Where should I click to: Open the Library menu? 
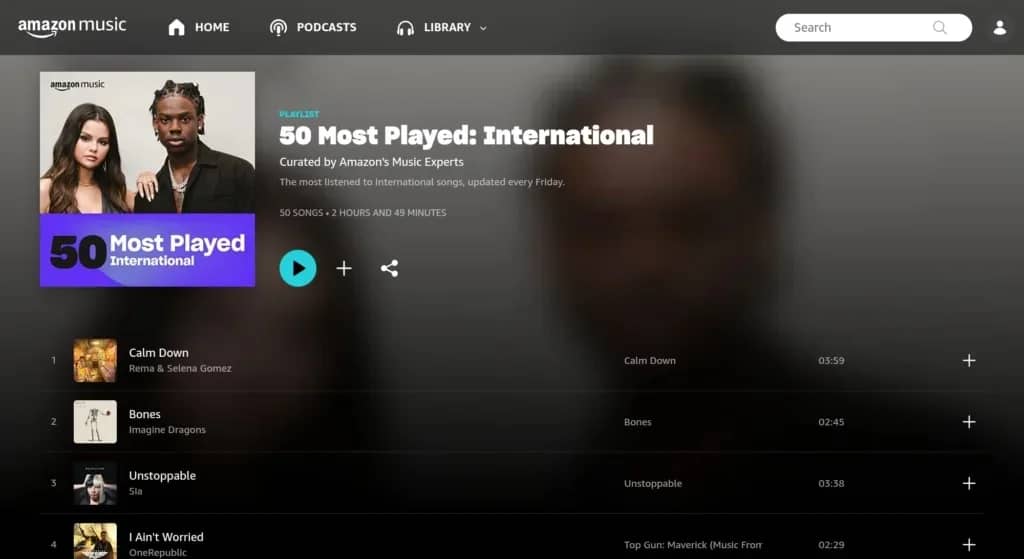(441, 27)
